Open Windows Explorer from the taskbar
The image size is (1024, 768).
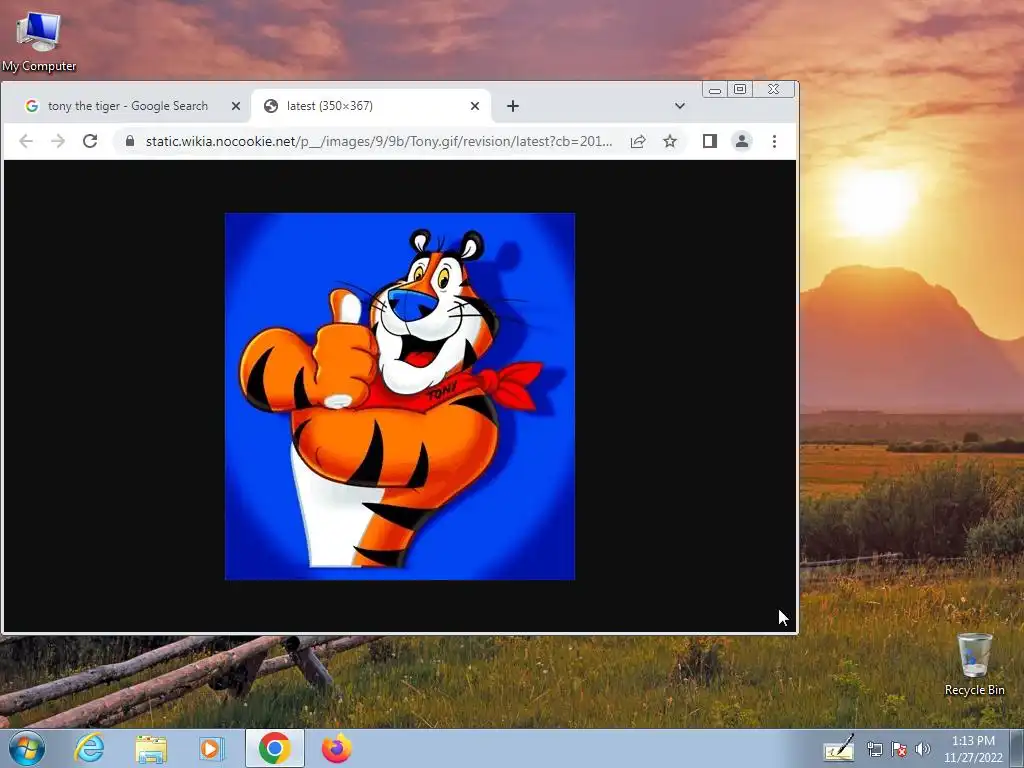tap(151, 748)
